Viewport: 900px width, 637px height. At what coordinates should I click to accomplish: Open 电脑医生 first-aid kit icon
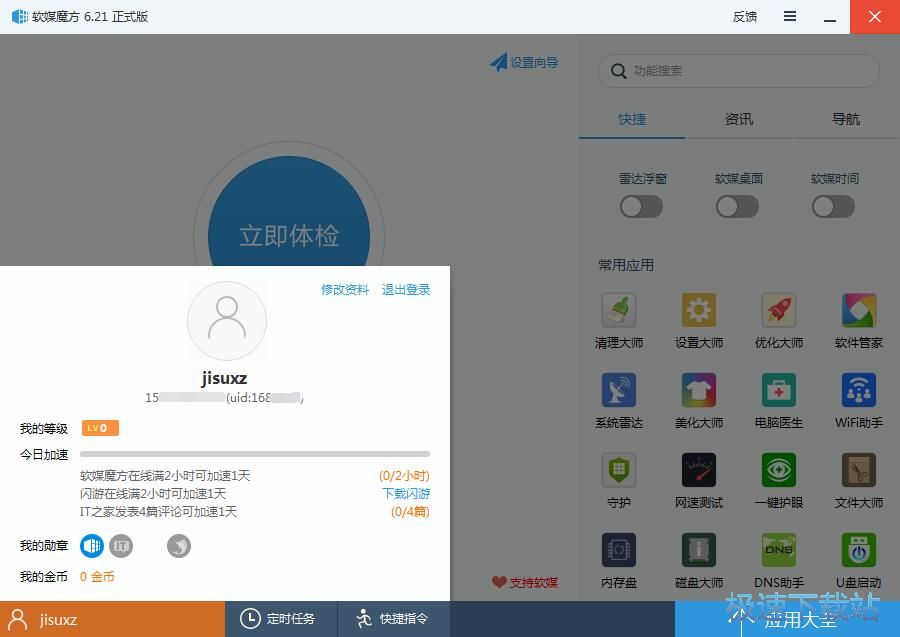point(778,390)
